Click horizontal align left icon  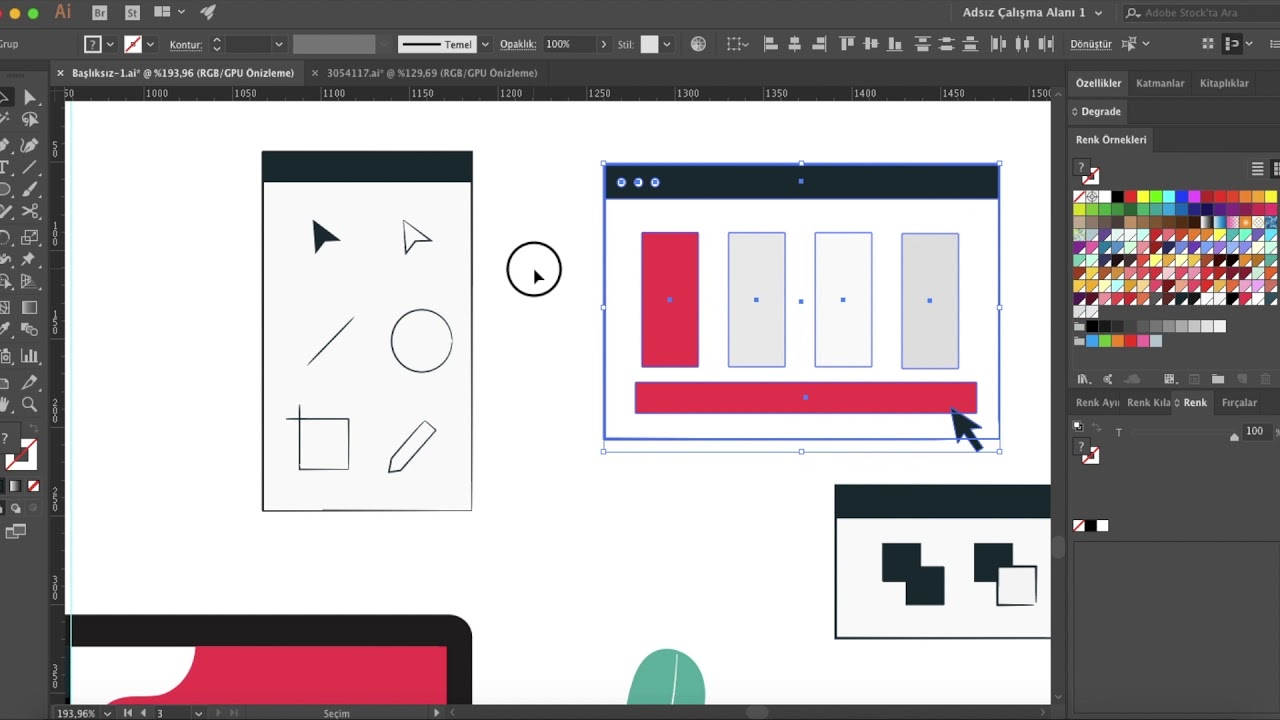(x=771, y=44)
